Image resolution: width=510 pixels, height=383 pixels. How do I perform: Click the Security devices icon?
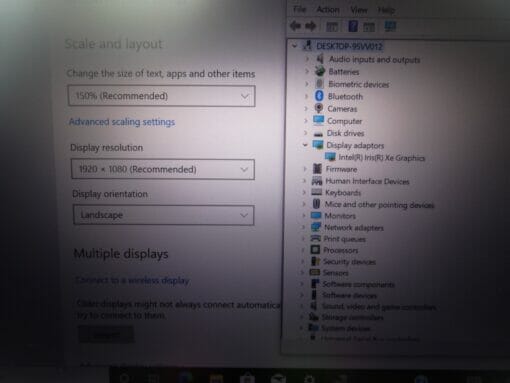coord(315,261)
